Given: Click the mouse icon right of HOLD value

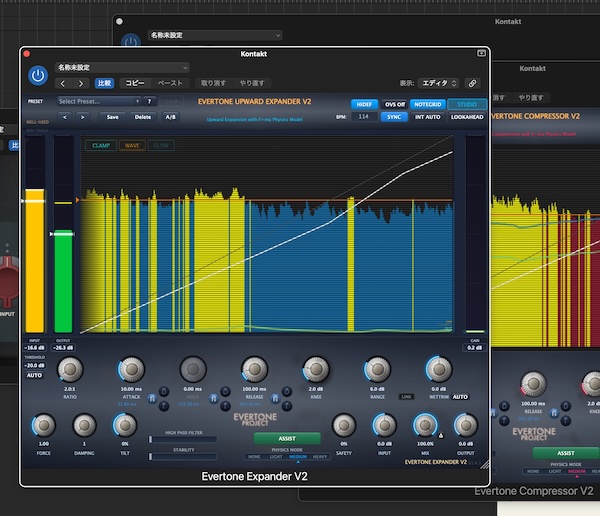Looking at the screenshot, I should point(225,391).
